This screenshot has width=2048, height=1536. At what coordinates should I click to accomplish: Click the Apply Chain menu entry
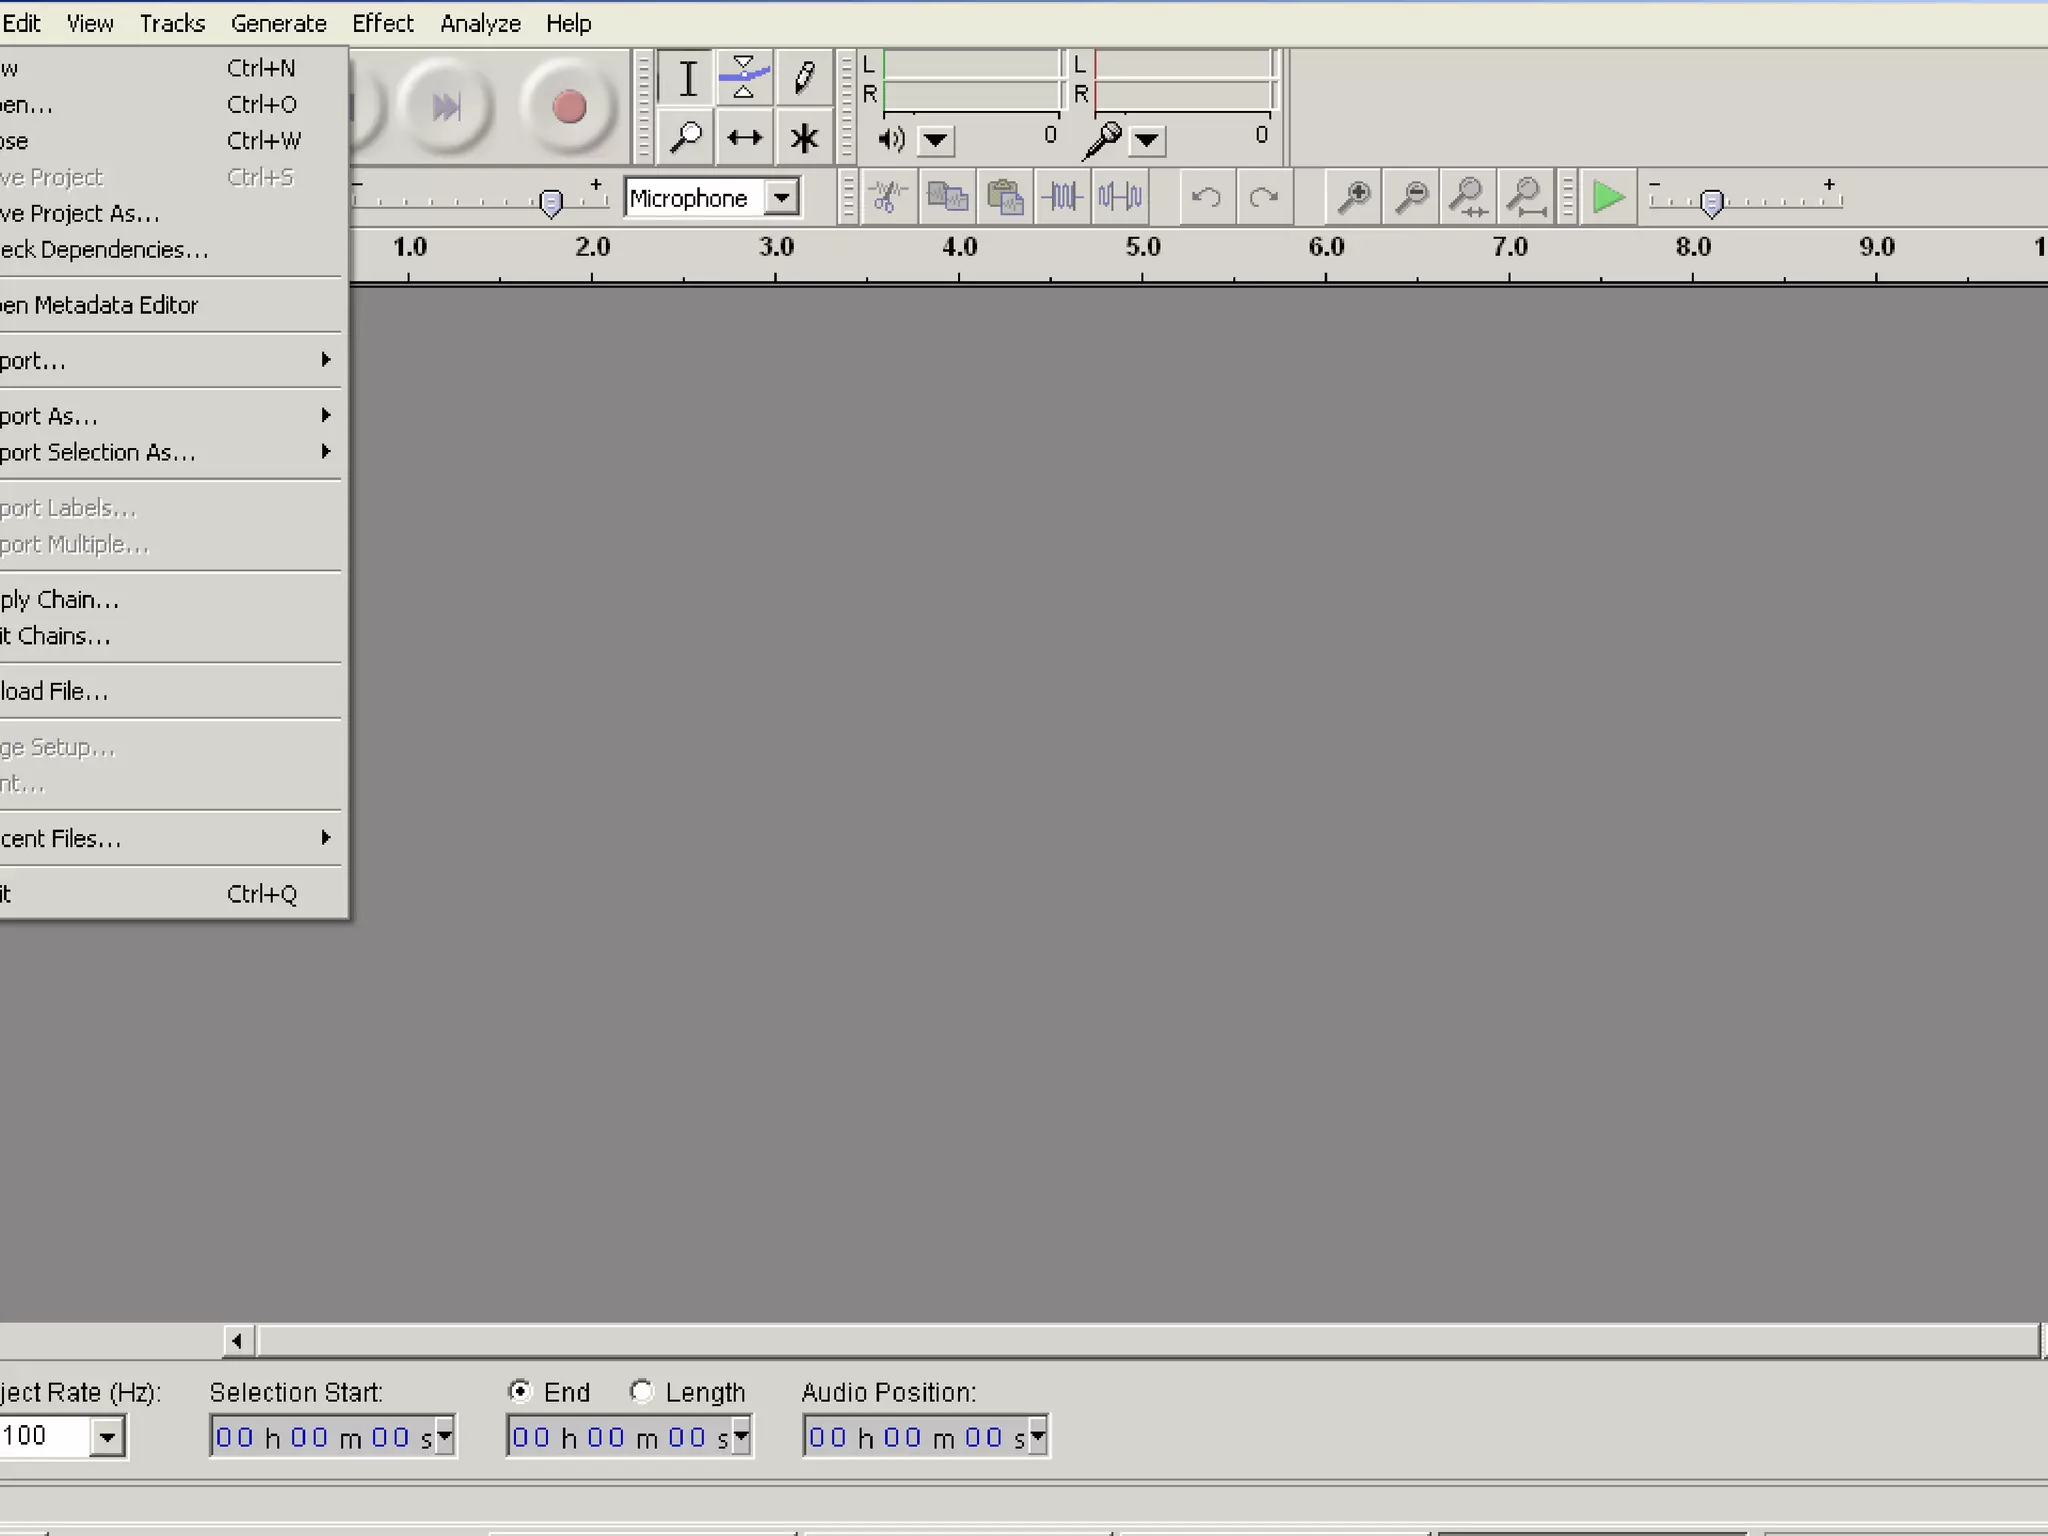[x=60, y=600]
